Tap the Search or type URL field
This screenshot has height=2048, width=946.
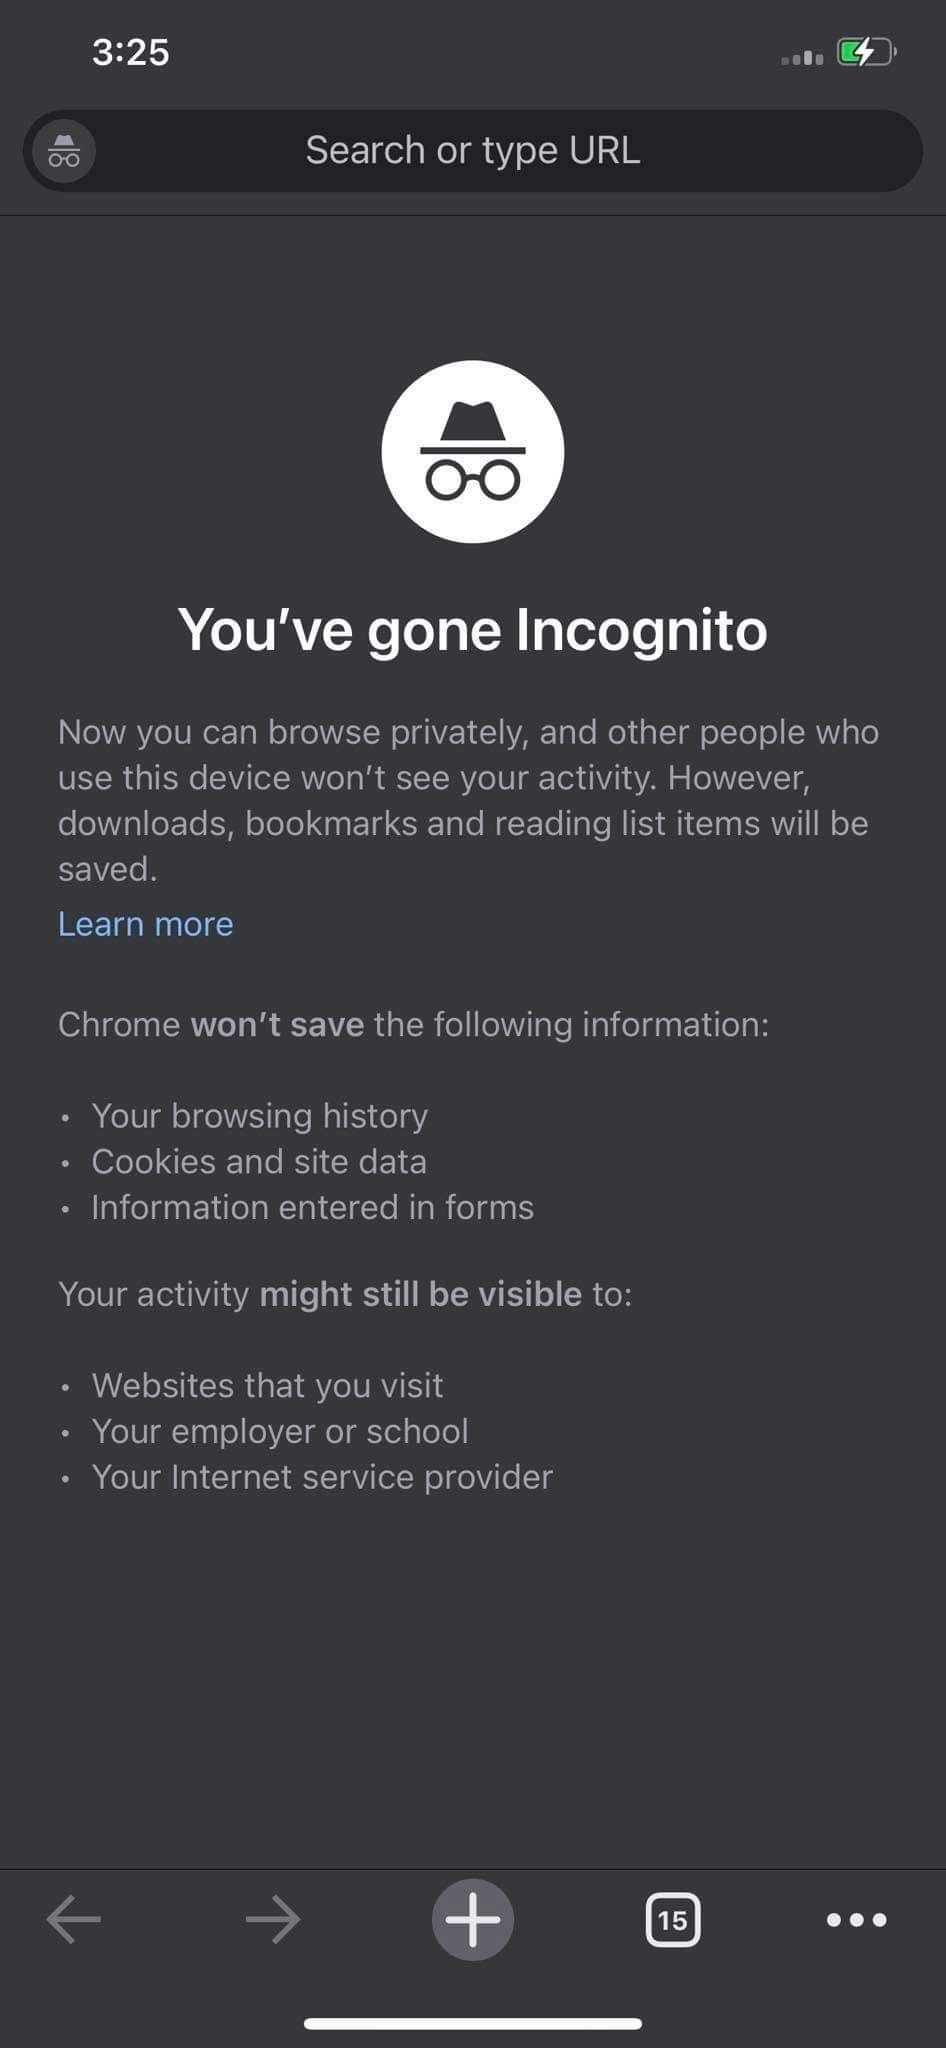[472, 151]
